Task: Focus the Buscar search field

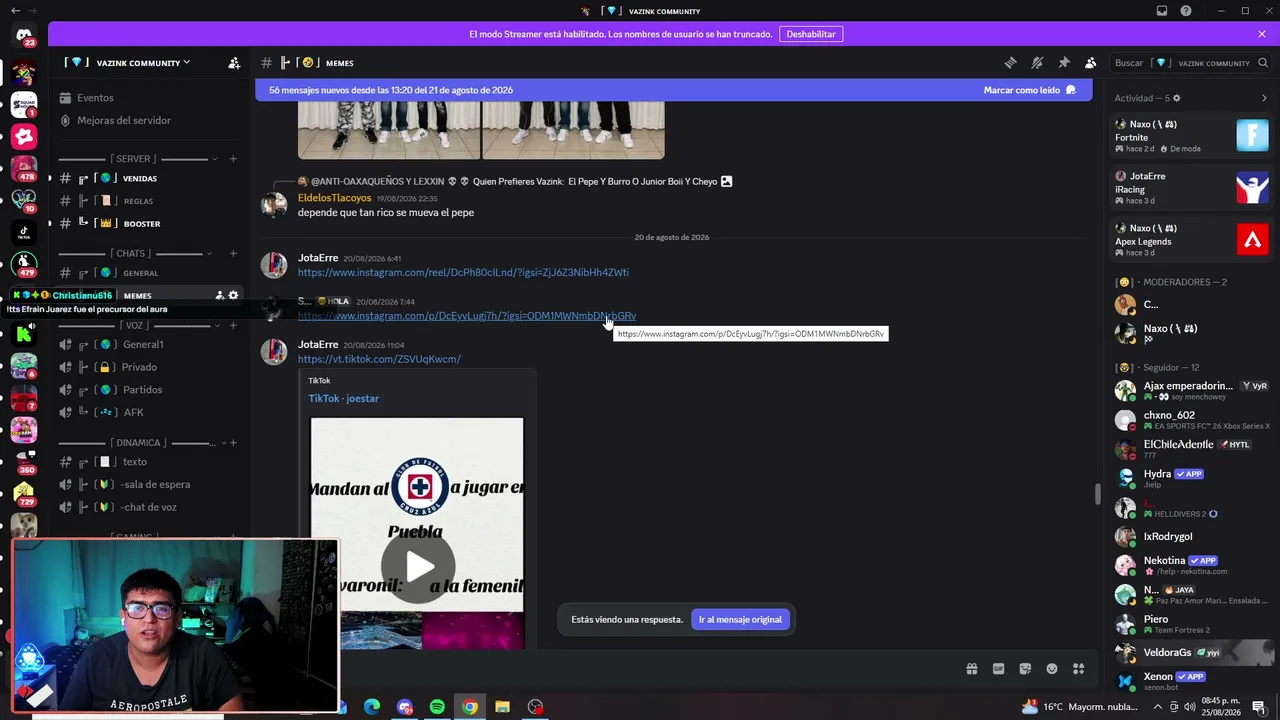Action: (x=1189, y=63)
